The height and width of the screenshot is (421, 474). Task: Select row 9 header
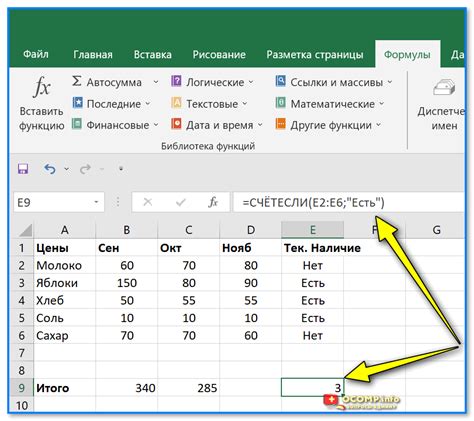point(22,388)
